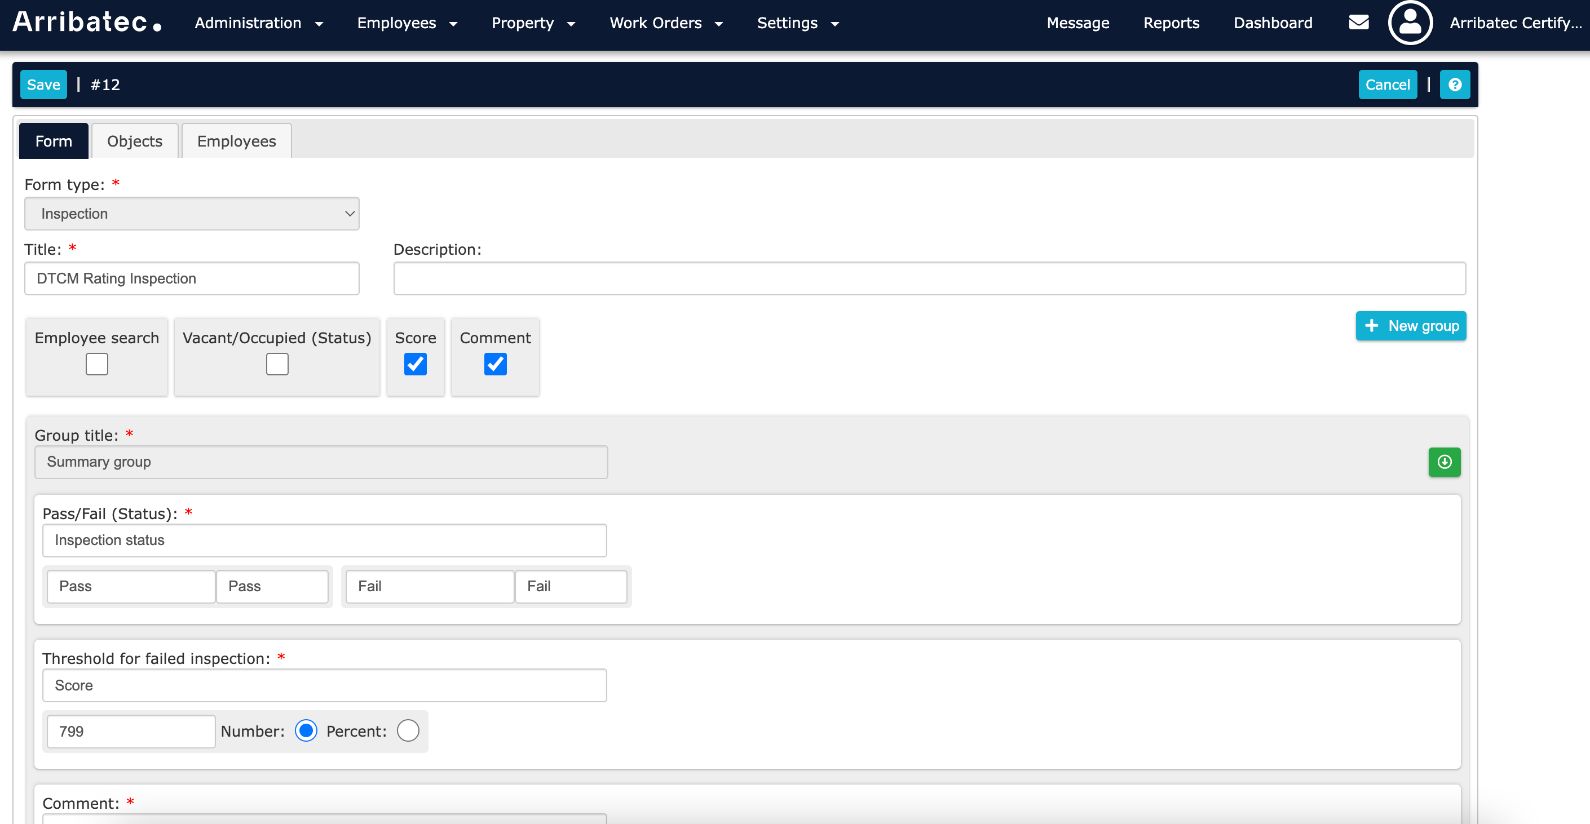This screenshot has width=1590, height=824.
Task: Expand the Work Orders menu
Action: click(x=665, y=23)
